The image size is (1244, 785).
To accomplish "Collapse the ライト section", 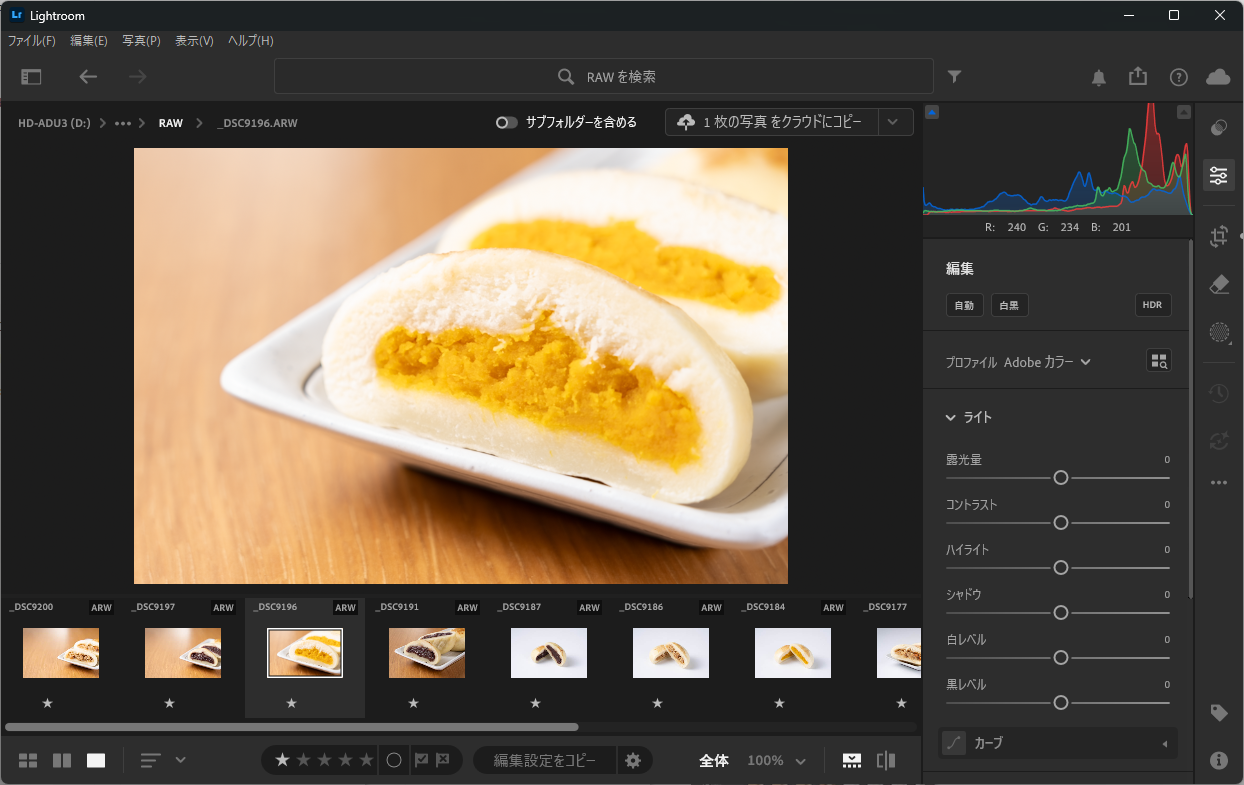I will [x=951, y=417].
